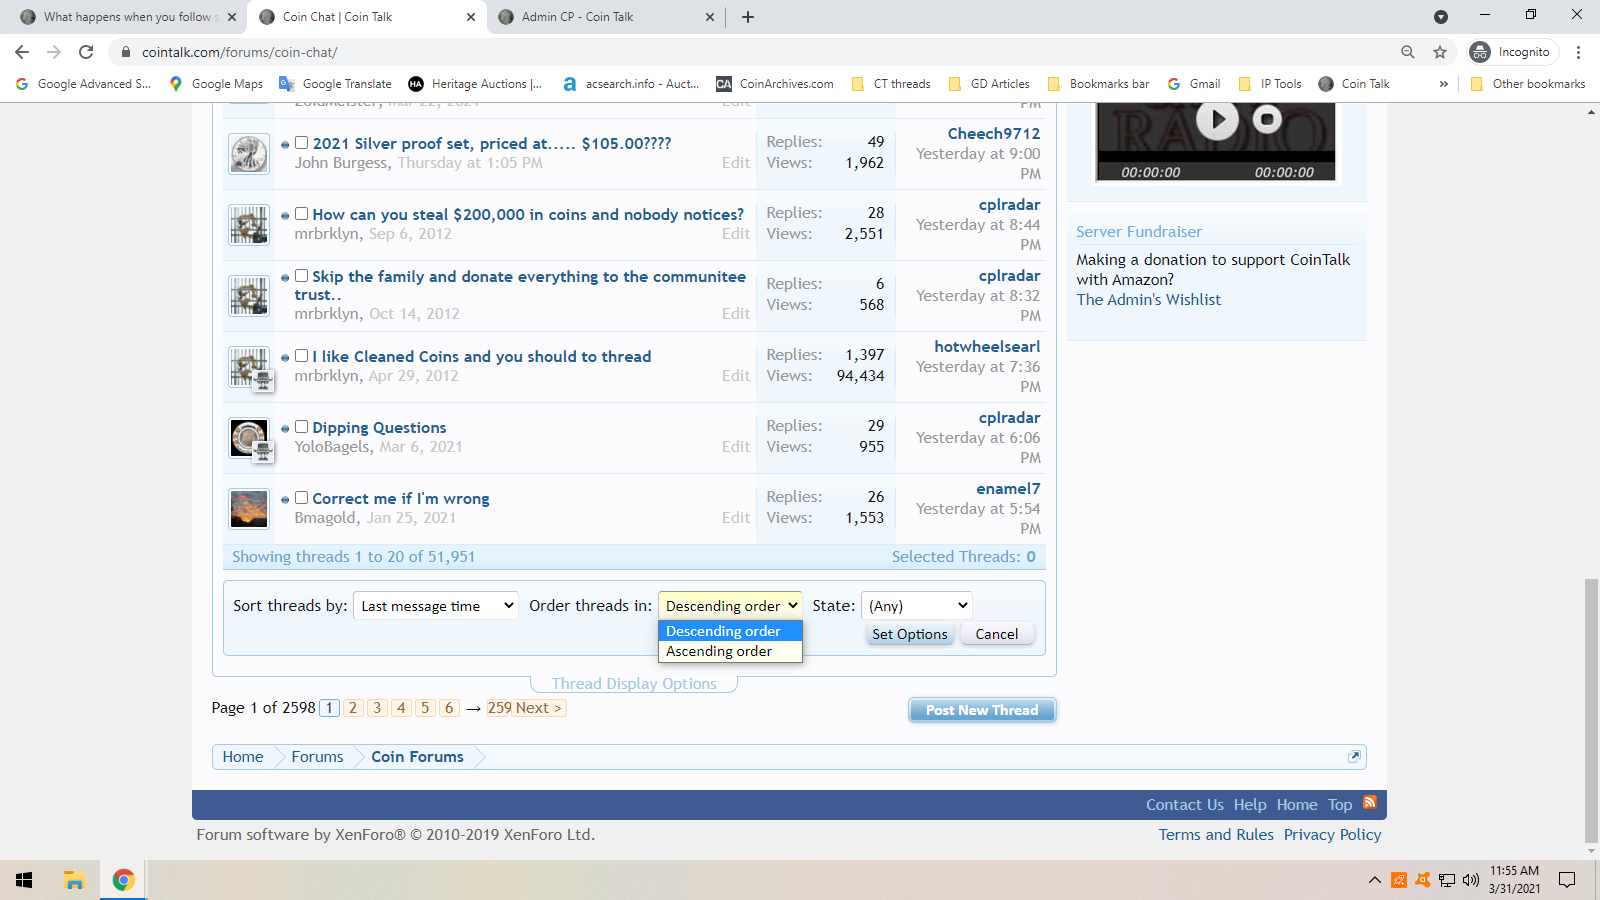
Task: Check the Skip the family thread
Action: click(x=301, y=276)
